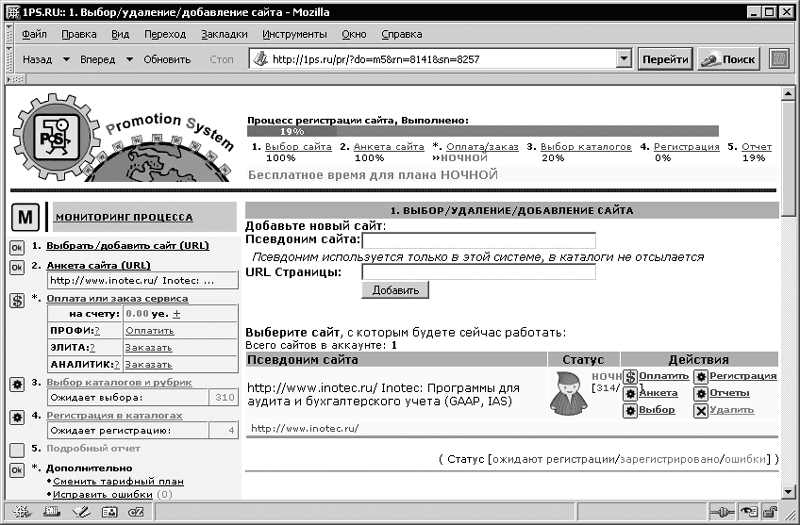Expand the Назад history dropdown arrow
Screen dimensions: 800x525
[x=66, y=59]
